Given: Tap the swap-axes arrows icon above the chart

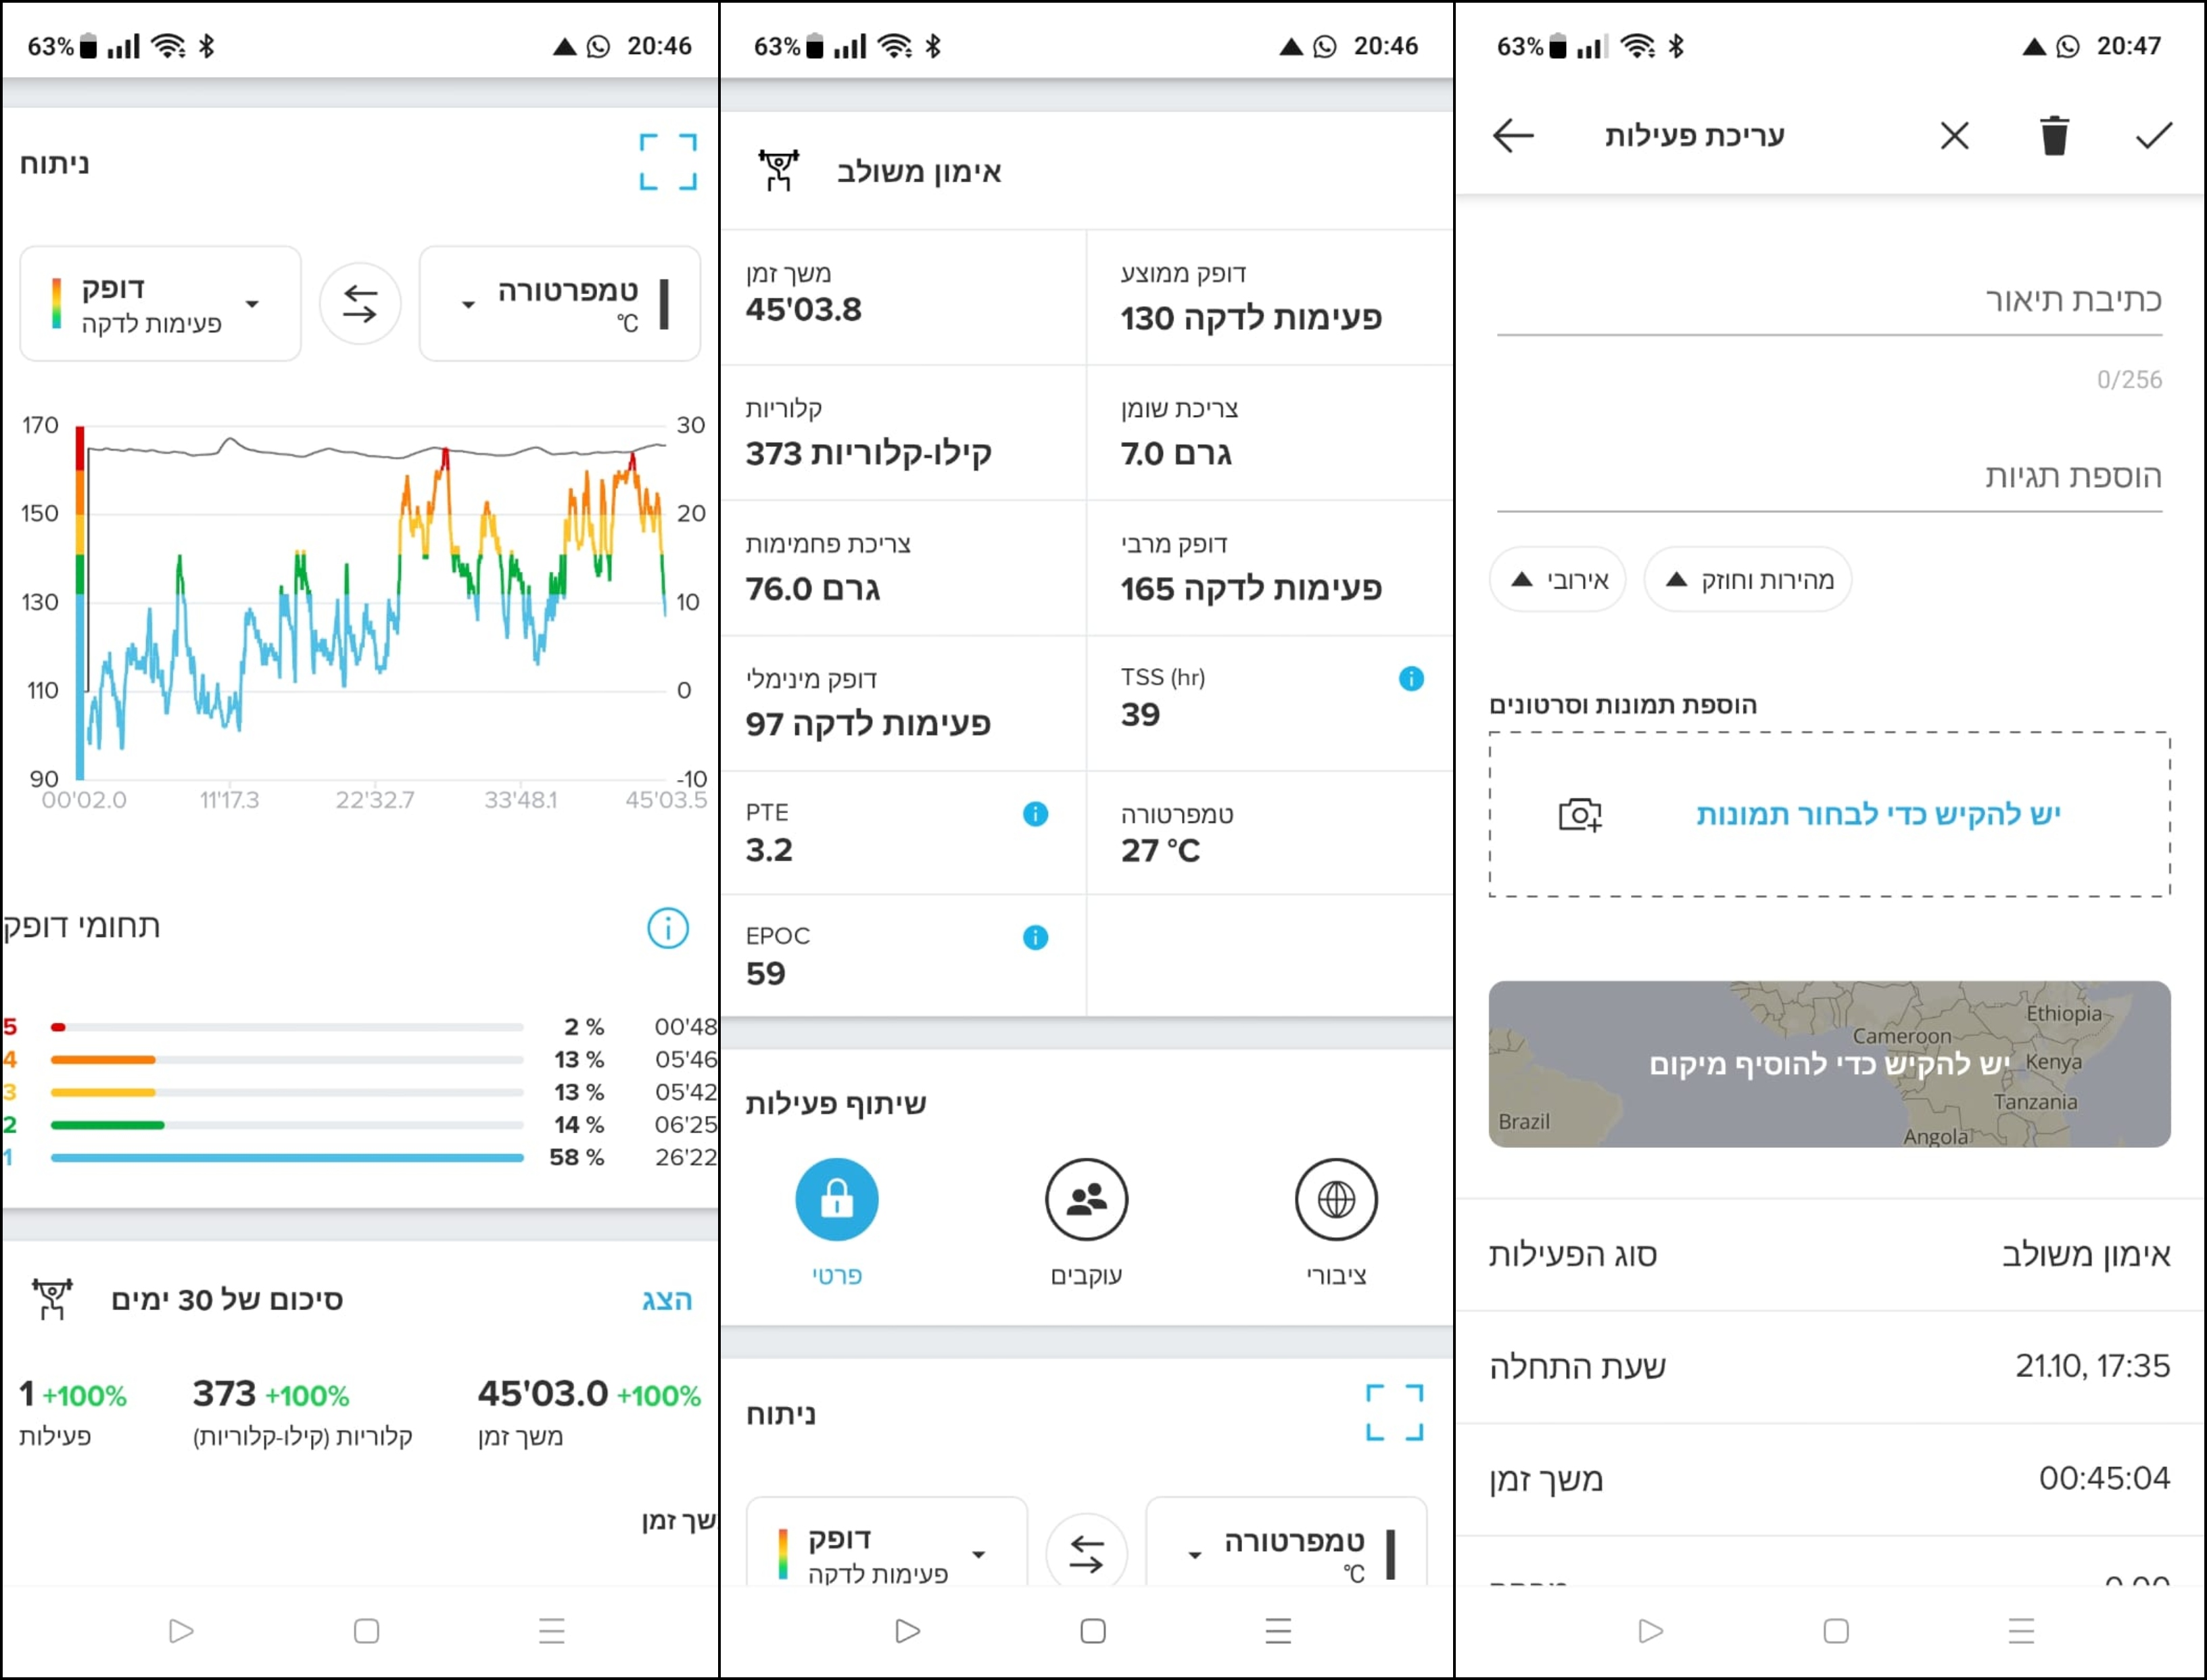Looking at the screenshot, I should 360,303.
